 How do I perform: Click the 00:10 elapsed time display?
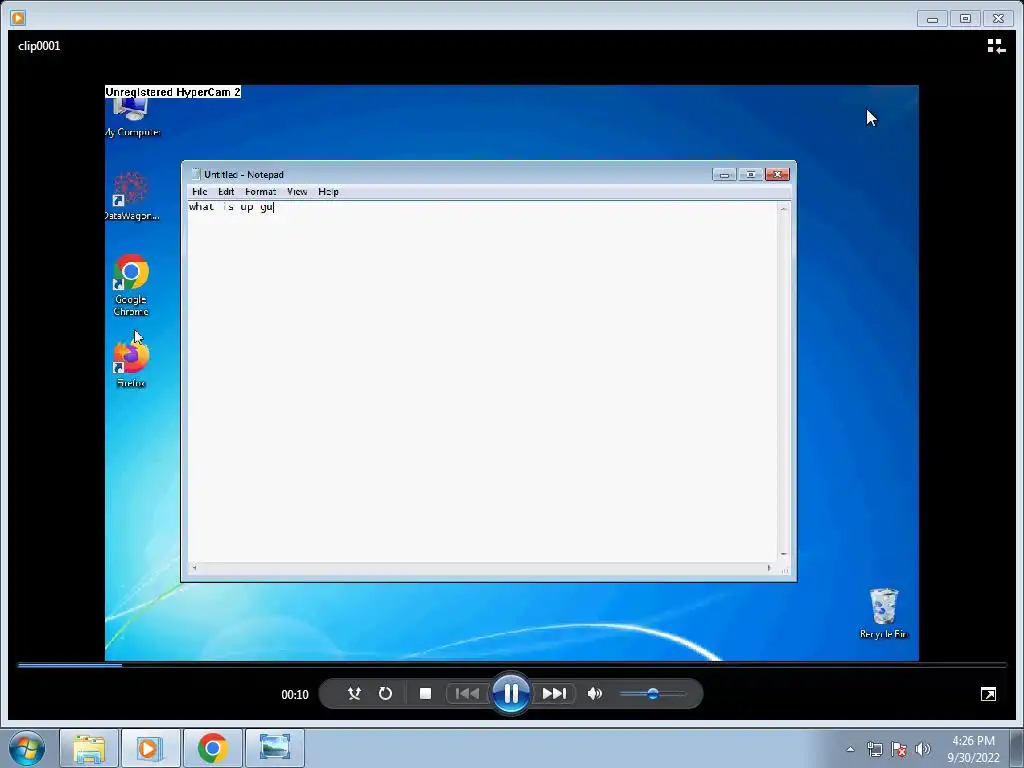pos(295,694)
